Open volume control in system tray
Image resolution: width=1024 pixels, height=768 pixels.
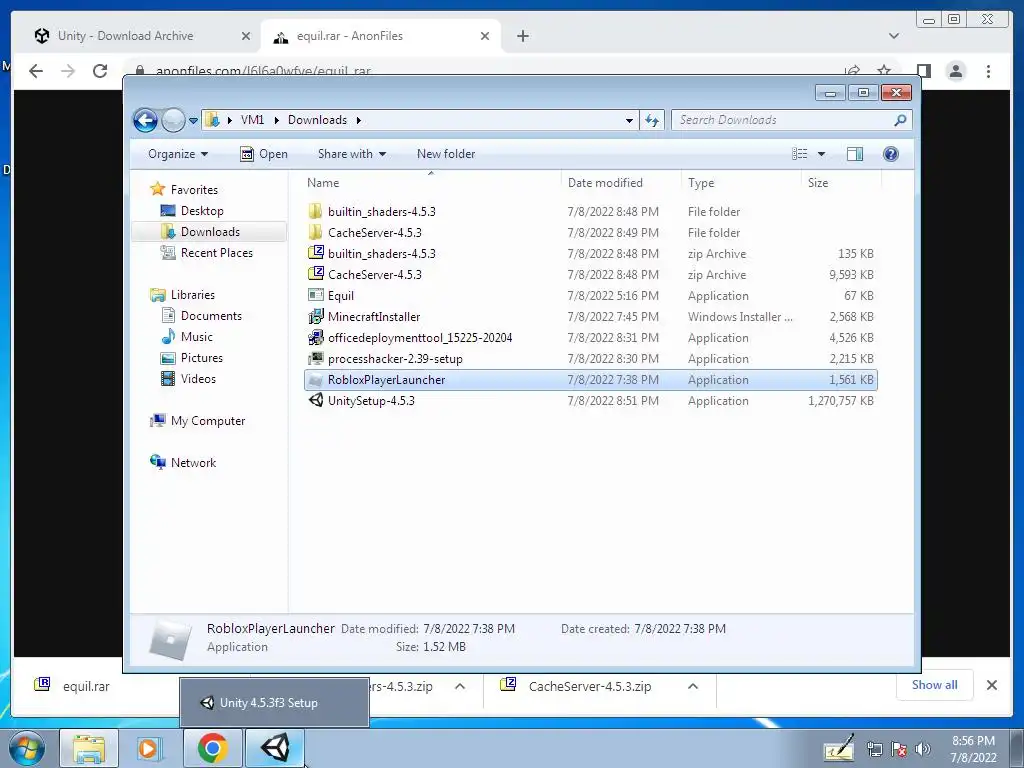click(922, 749)
